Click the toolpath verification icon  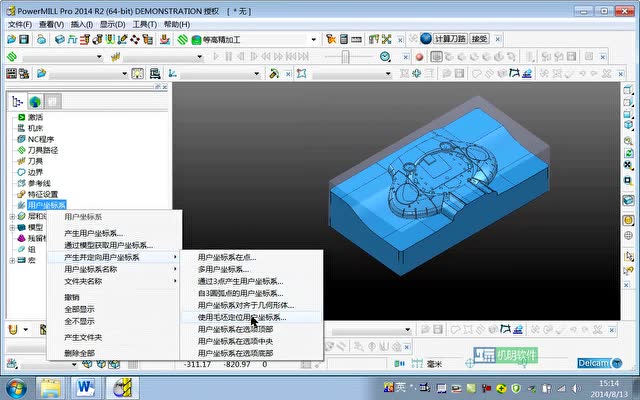coord(331,39)
